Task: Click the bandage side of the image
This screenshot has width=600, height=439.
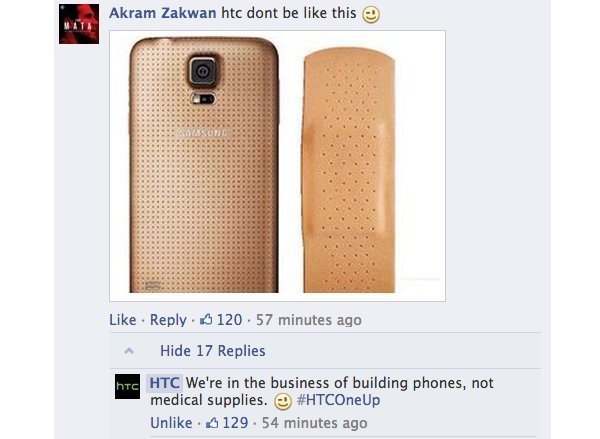Action: (x=349, y=170)
